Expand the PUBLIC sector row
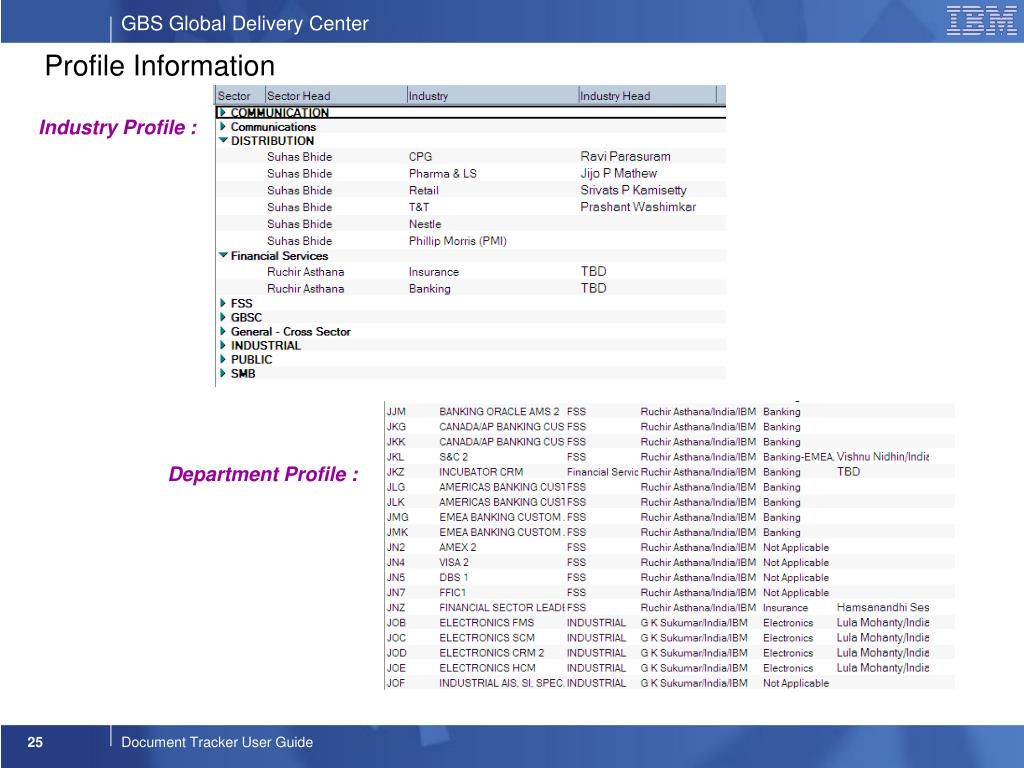Image resolution: width=1024 pixels, height=768 pixels. point(223,359)
